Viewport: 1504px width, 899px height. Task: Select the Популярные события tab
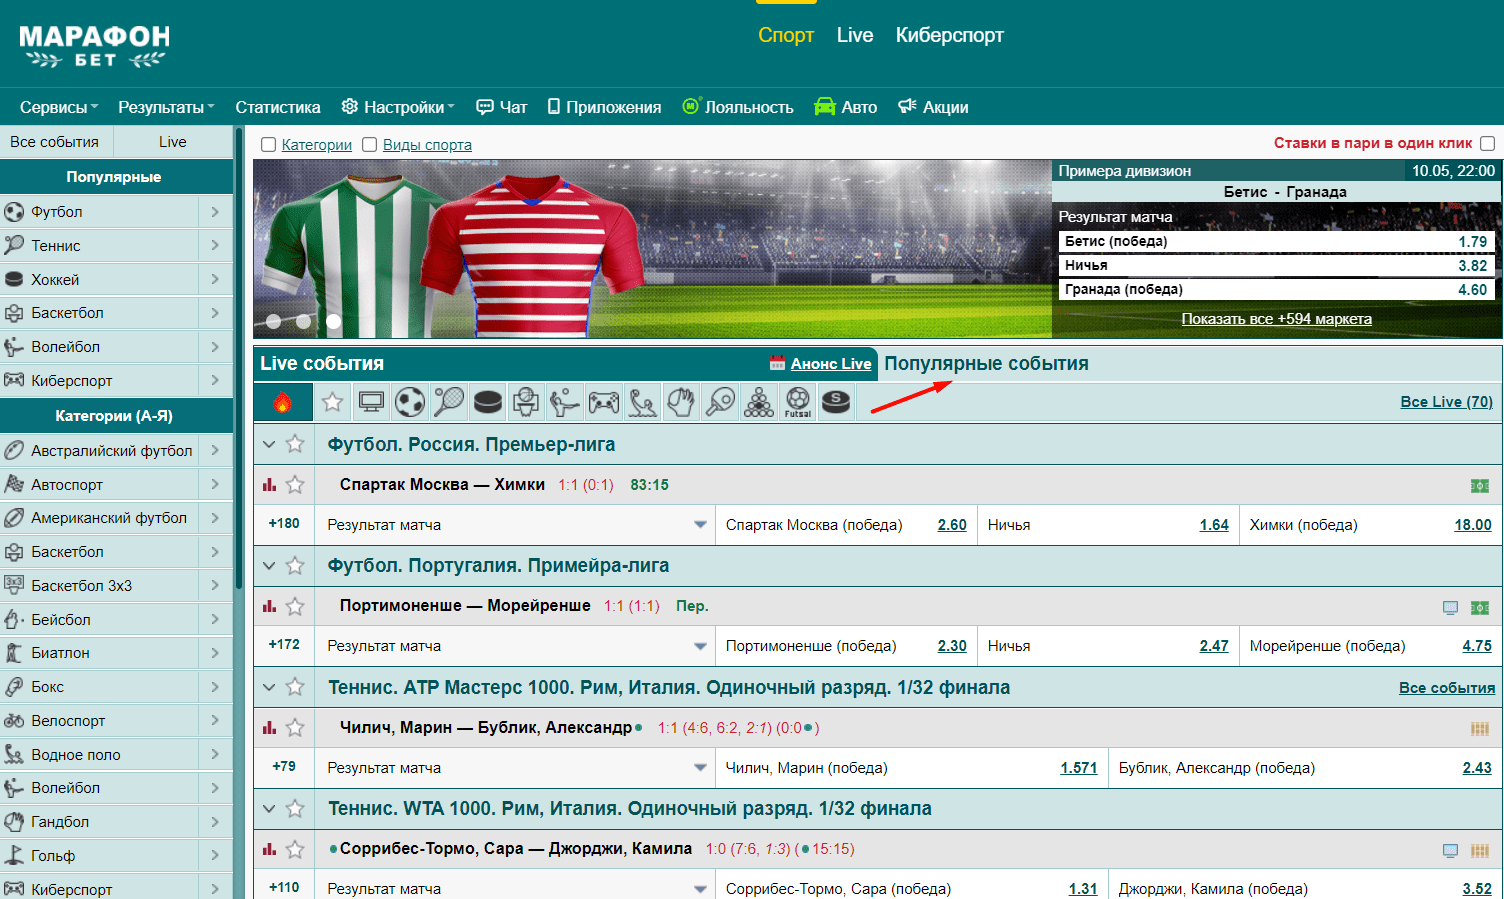(x=986, y=363)
